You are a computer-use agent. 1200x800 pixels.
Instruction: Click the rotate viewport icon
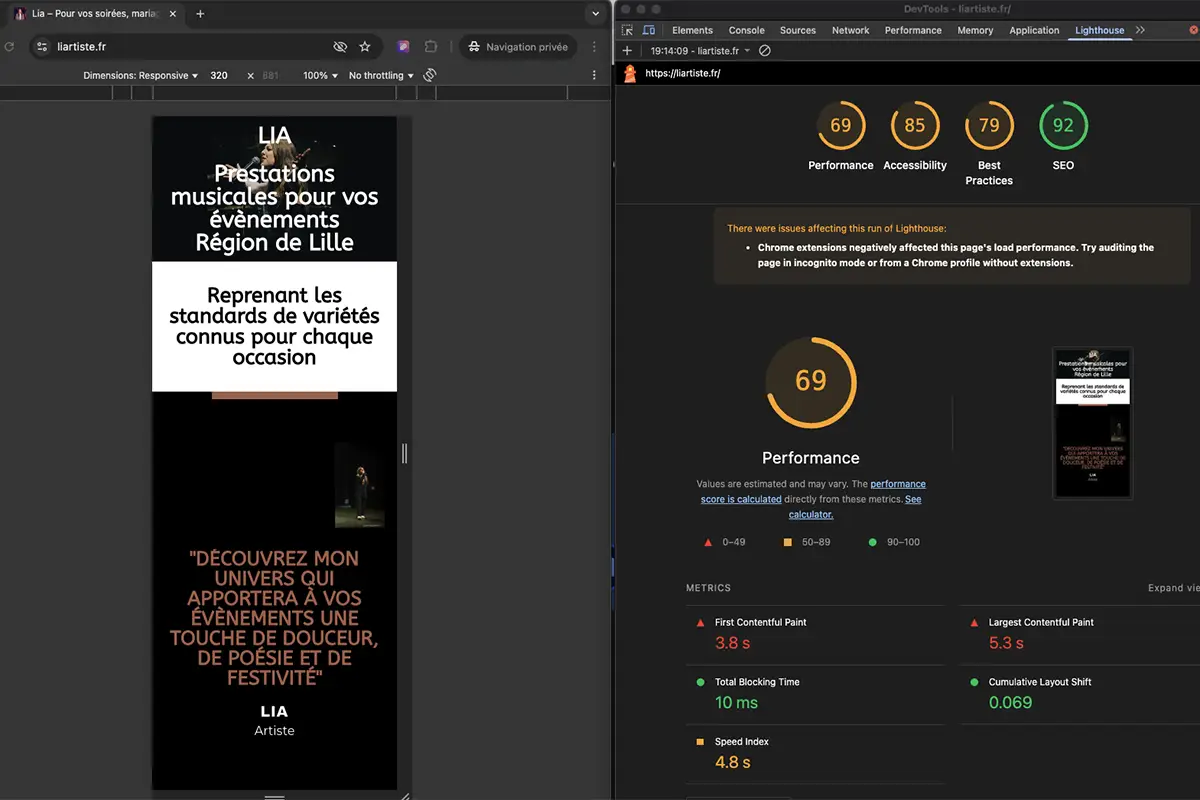[430, 75]
